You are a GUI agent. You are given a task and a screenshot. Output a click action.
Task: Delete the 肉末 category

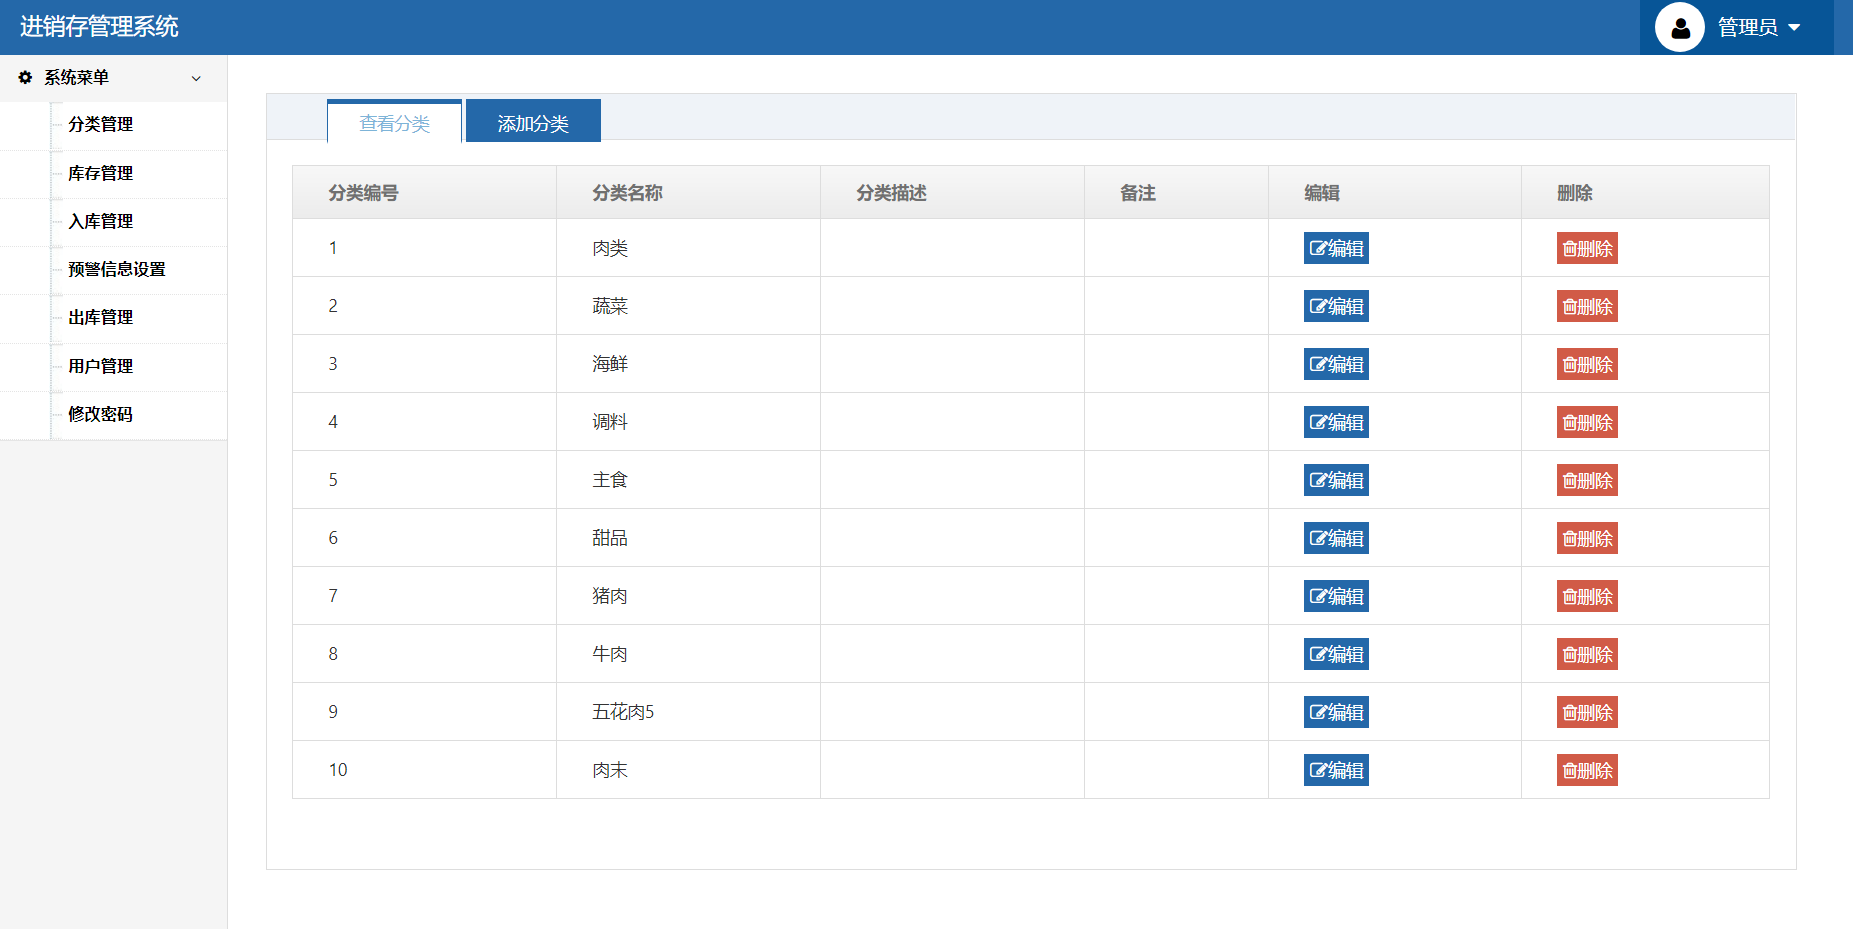point(1587,770)
